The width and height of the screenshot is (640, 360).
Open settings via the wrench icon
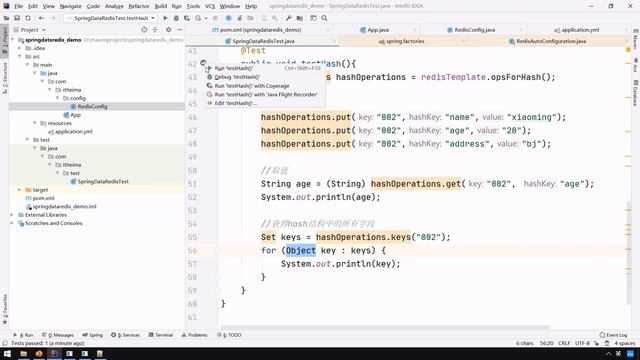pos(289,18)
